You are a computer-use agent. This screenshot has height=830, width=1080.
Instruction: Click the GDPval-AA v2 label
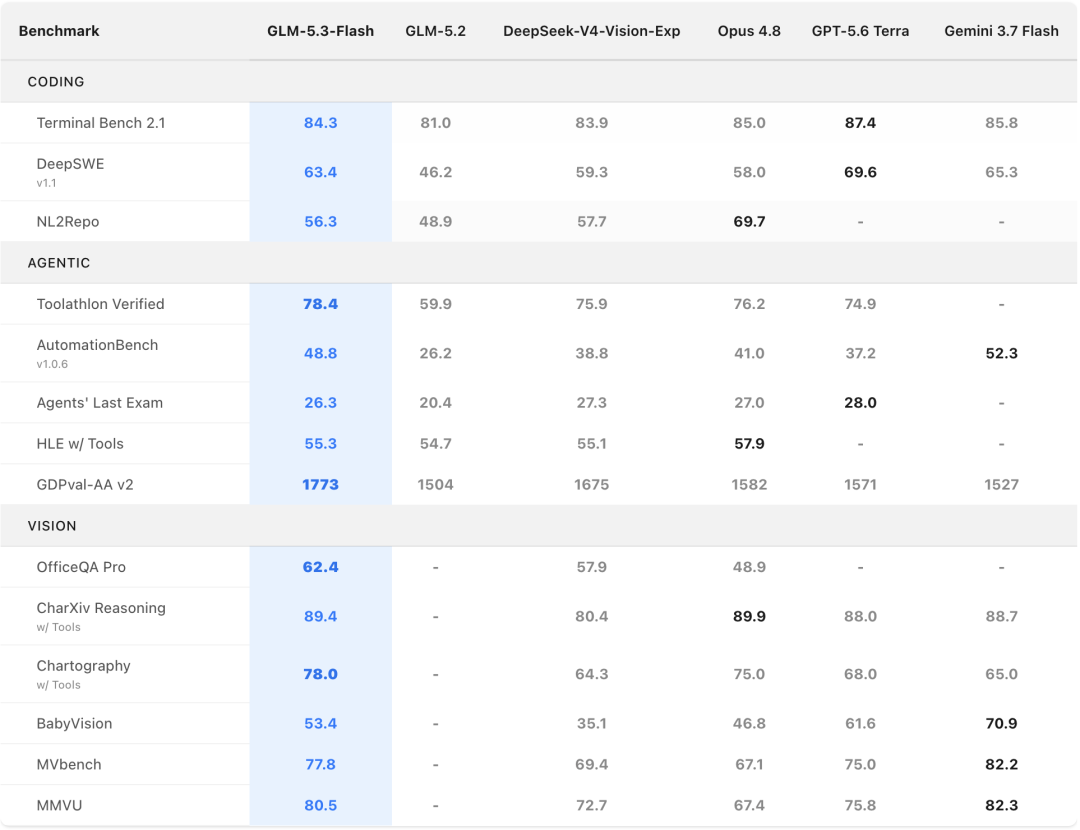click(x=85, y=484)
